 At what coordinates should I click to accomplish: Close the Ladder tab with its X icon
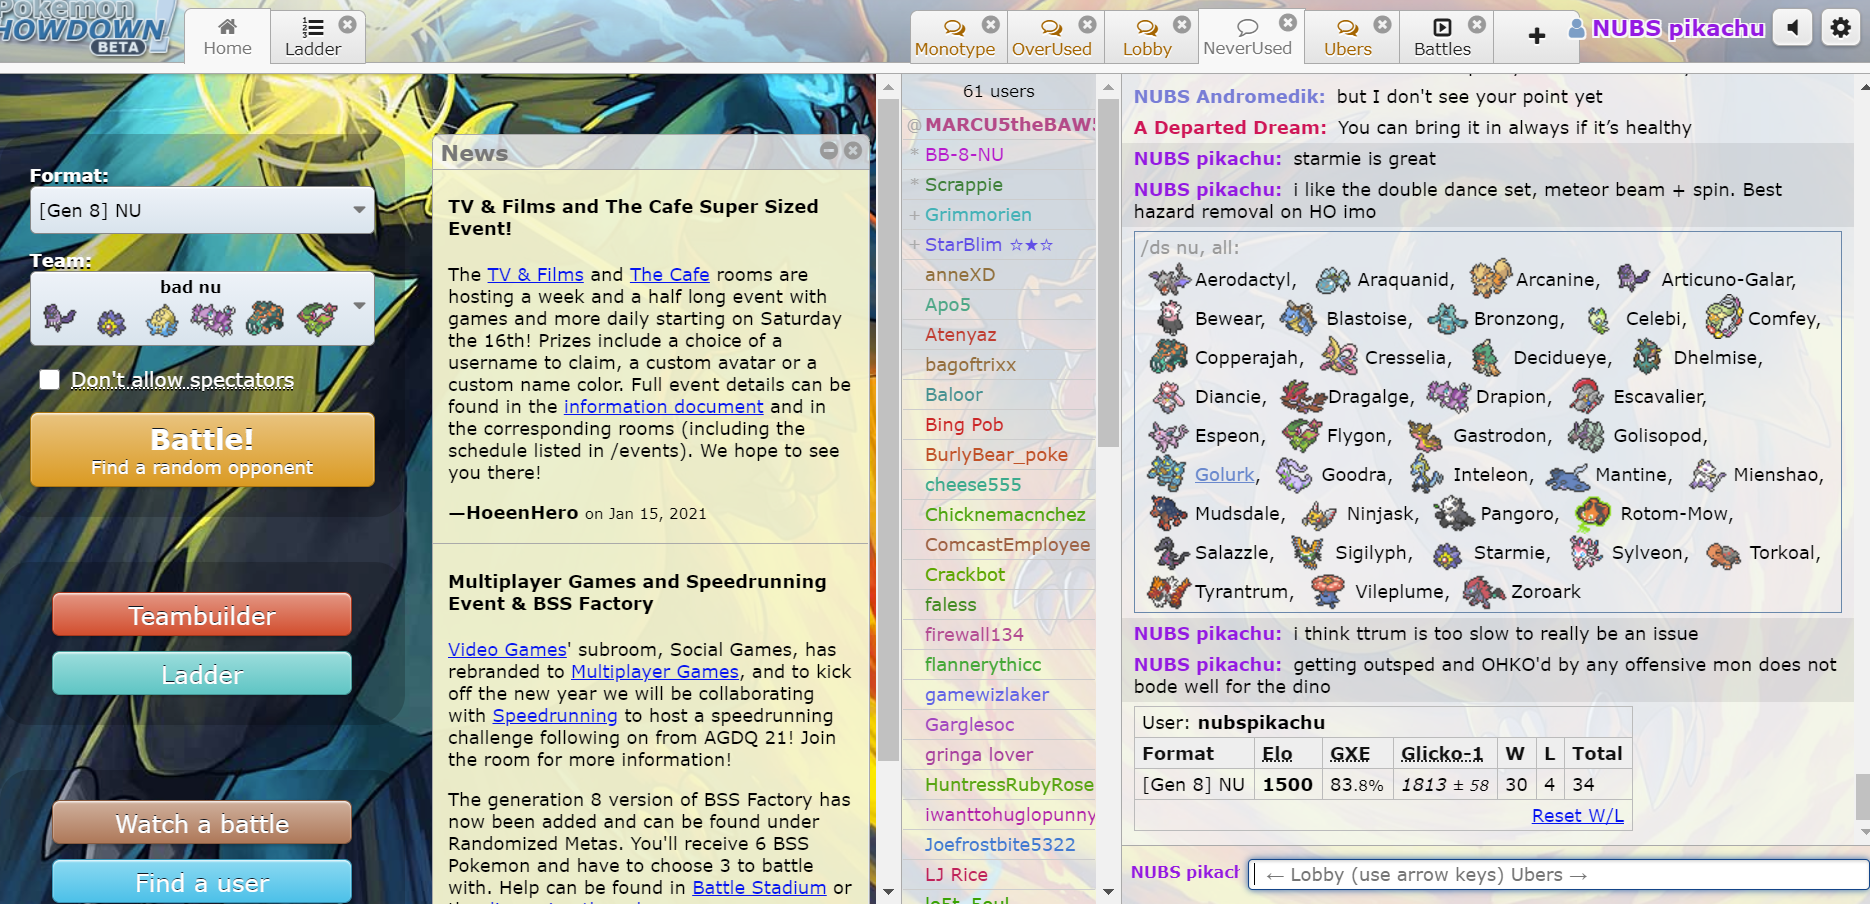click(x=347, y=24)
